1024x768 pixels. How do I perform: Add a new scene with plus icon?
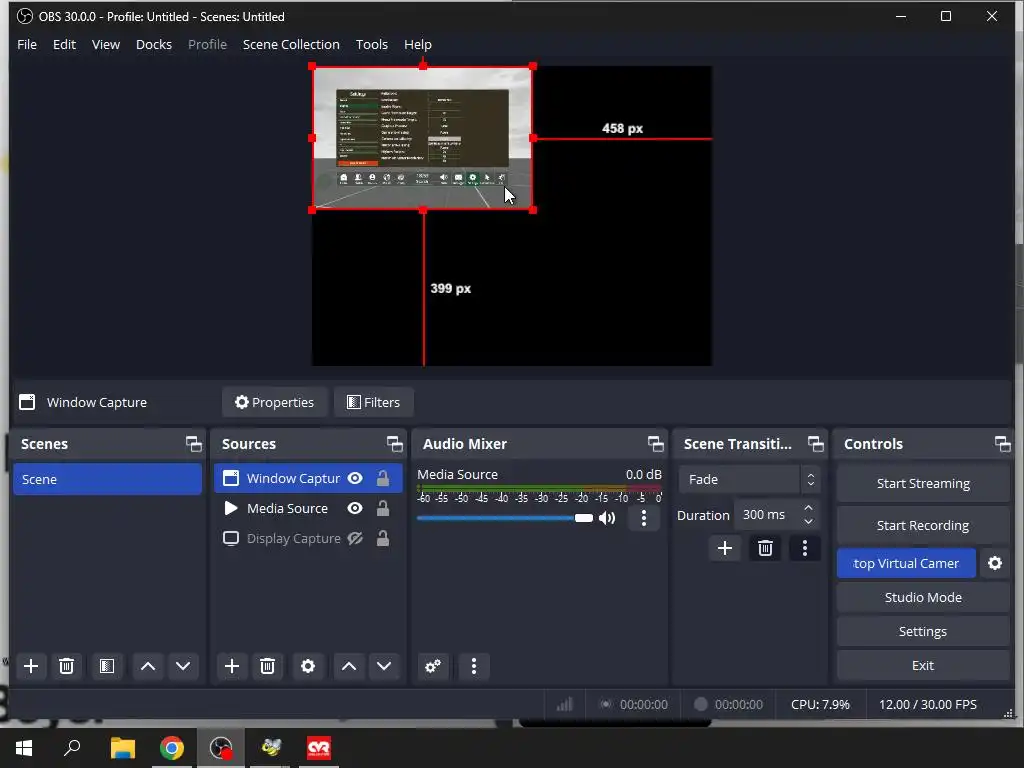31,666
